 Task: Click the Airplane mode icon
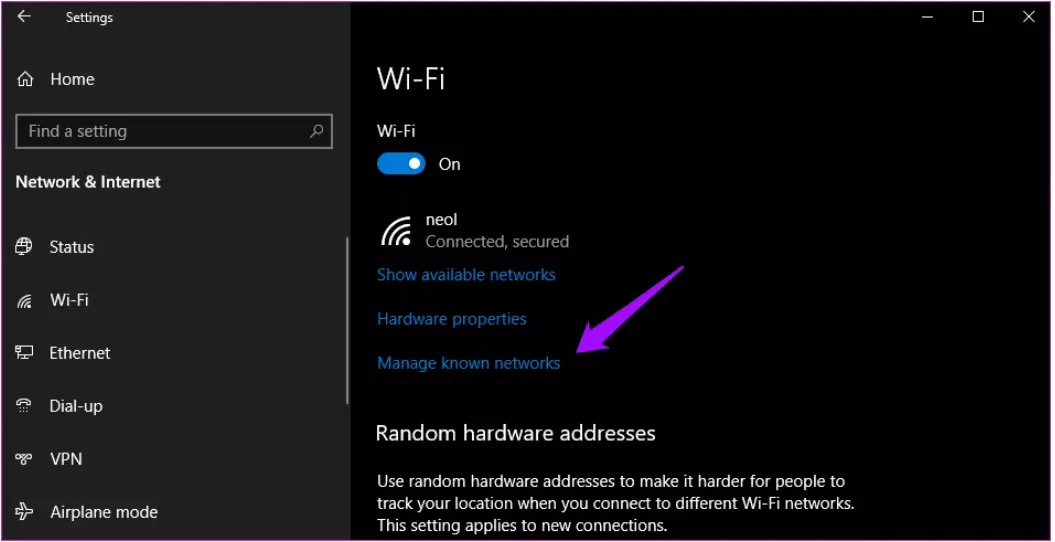point(24,512)
